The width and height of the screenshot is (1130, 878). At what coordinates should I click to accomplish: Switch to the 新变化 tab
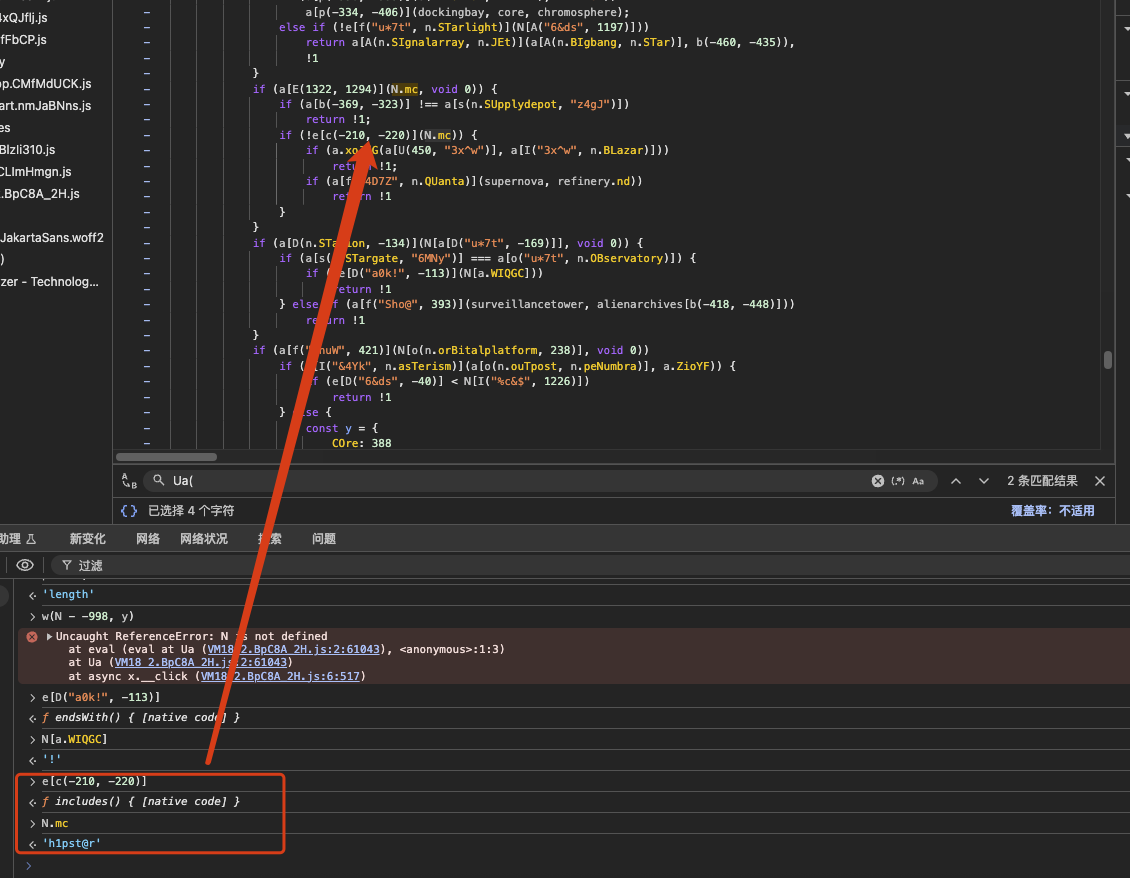[88, 539]
